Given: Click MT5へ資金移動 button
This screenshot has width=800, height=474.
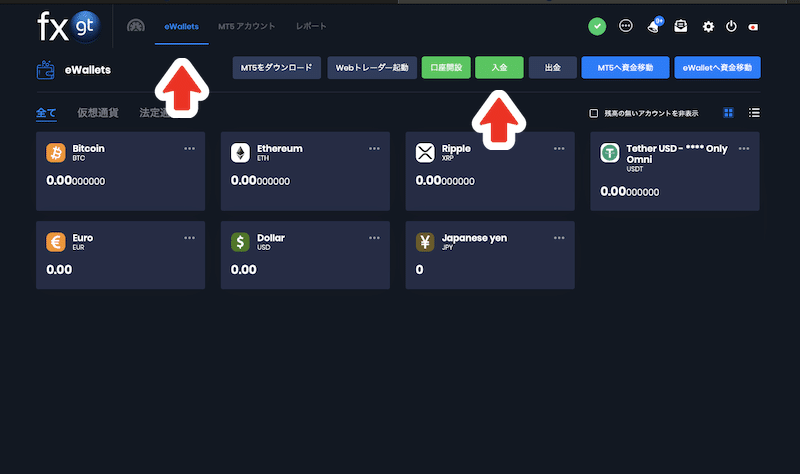Looking at the screenshot, I should tap(625, 67).
